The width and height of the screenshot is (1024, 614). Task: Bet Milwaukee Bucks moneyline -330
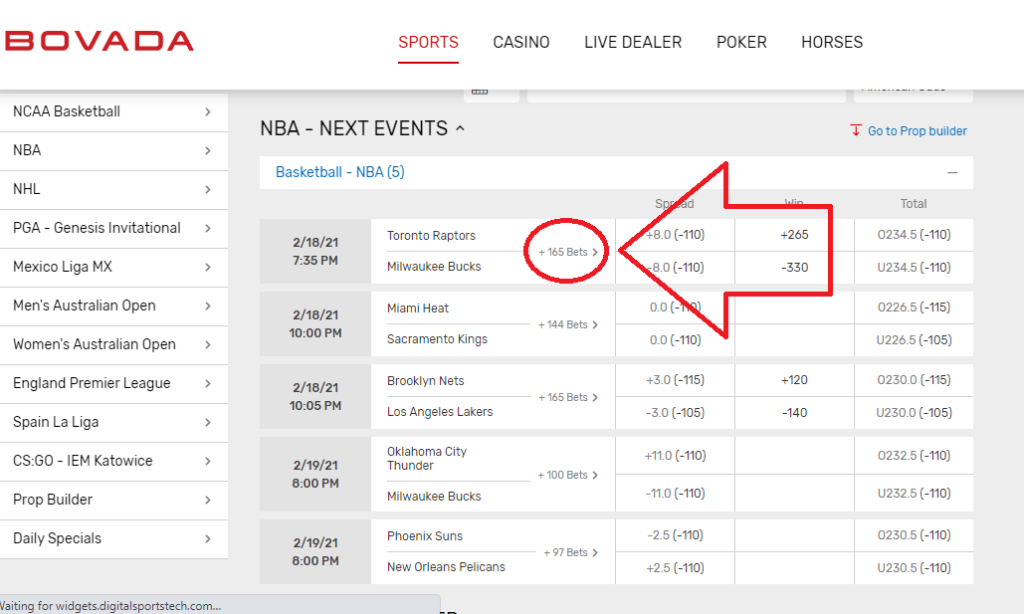tap(794, 267)
